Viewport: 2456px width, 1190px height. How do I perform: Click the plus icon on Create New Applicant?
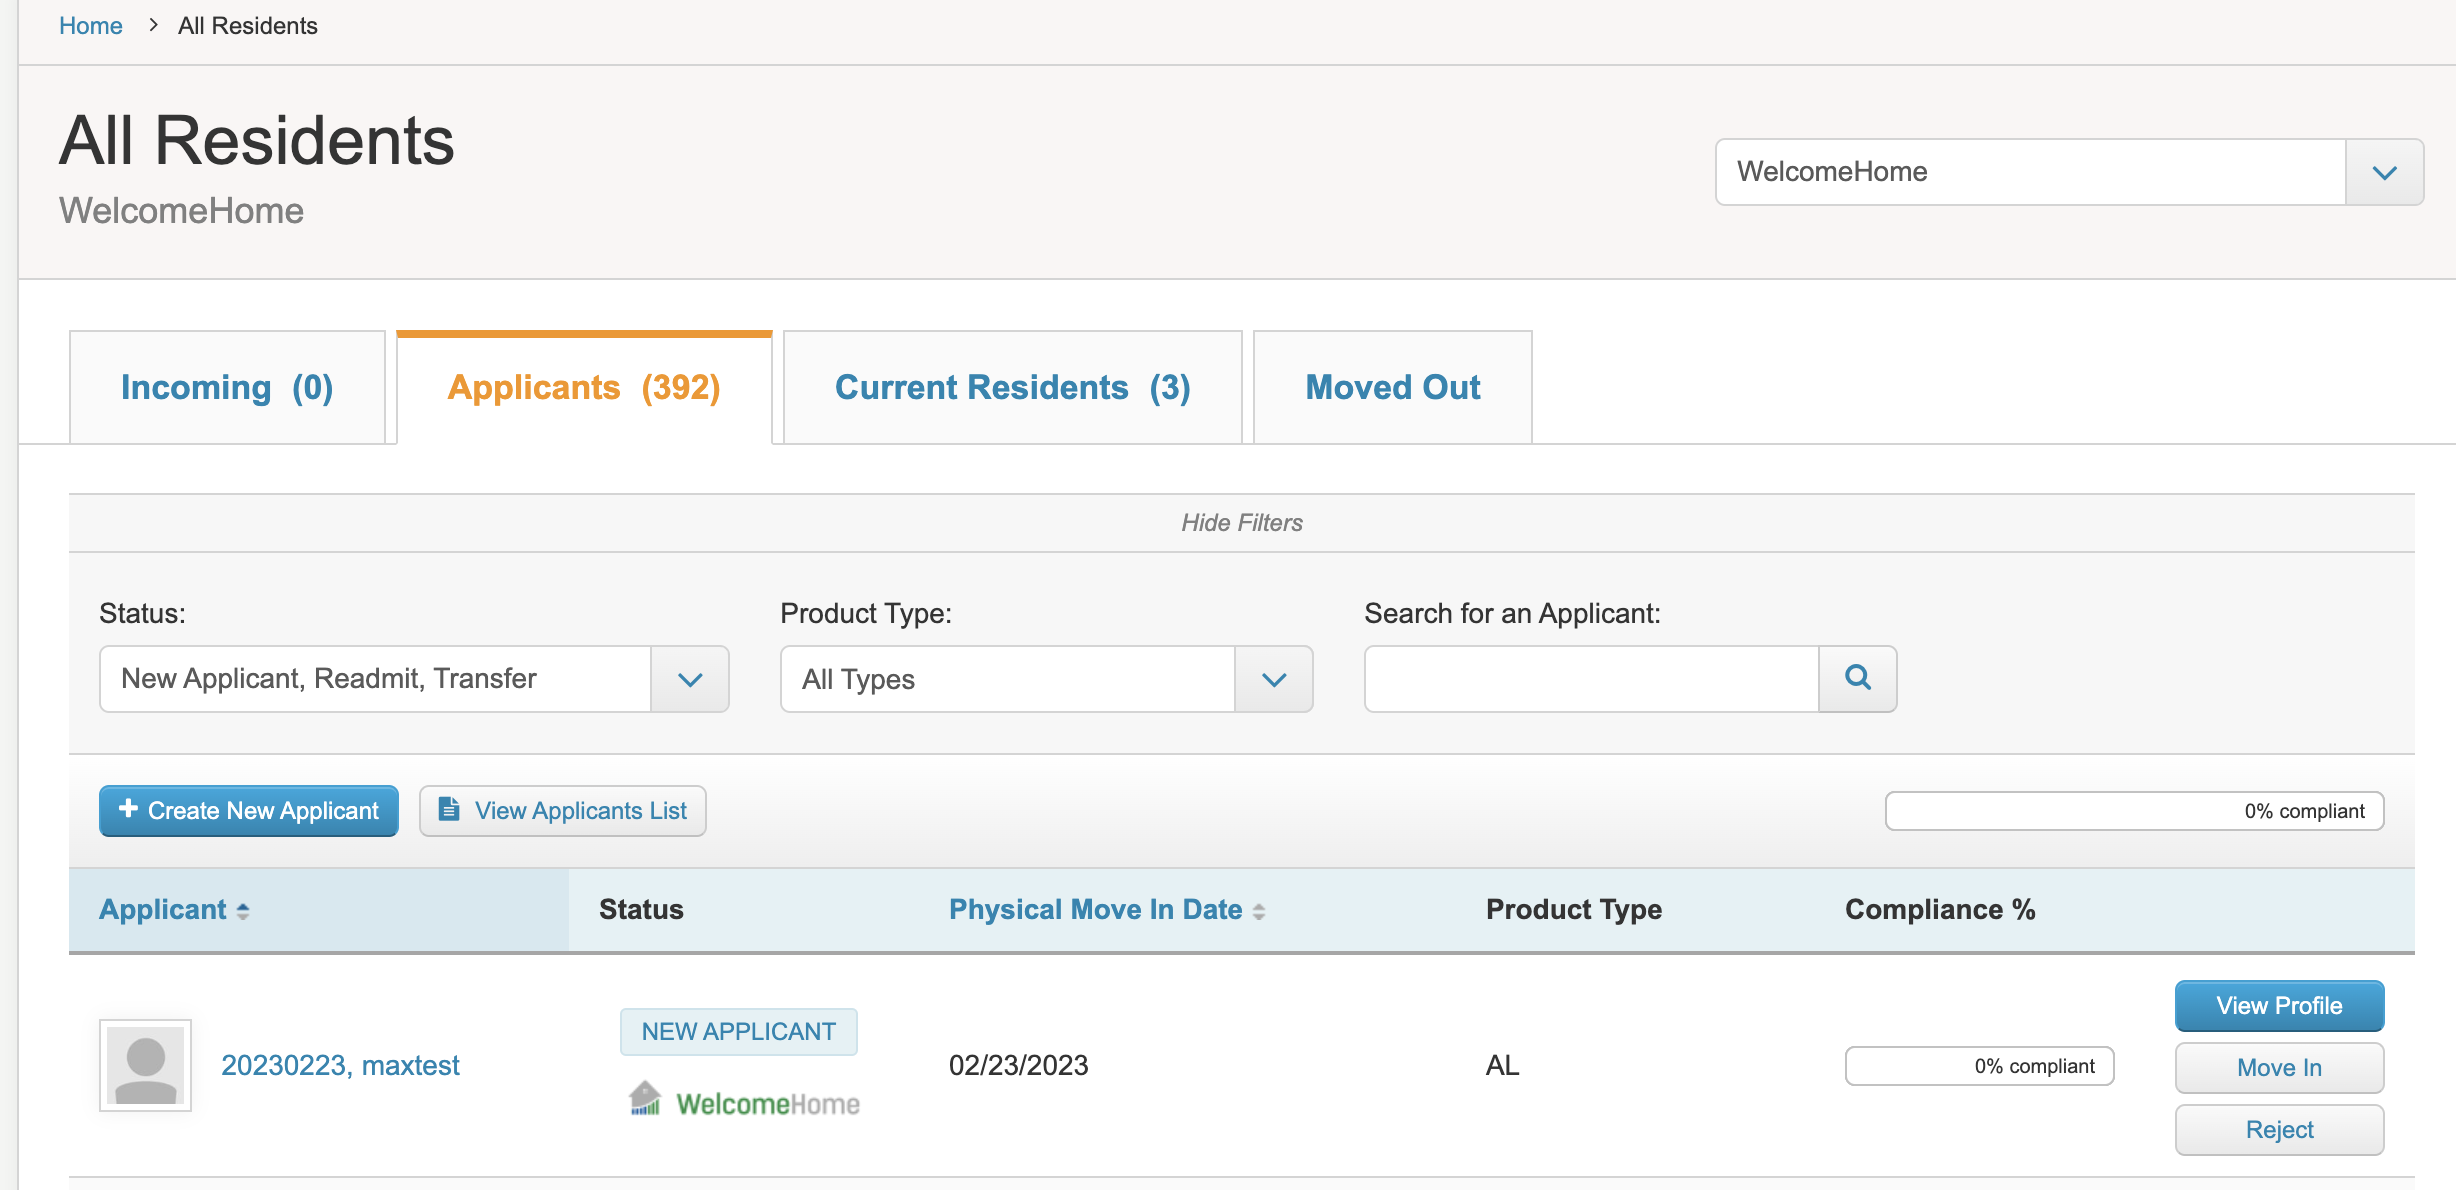coord(128,808)
